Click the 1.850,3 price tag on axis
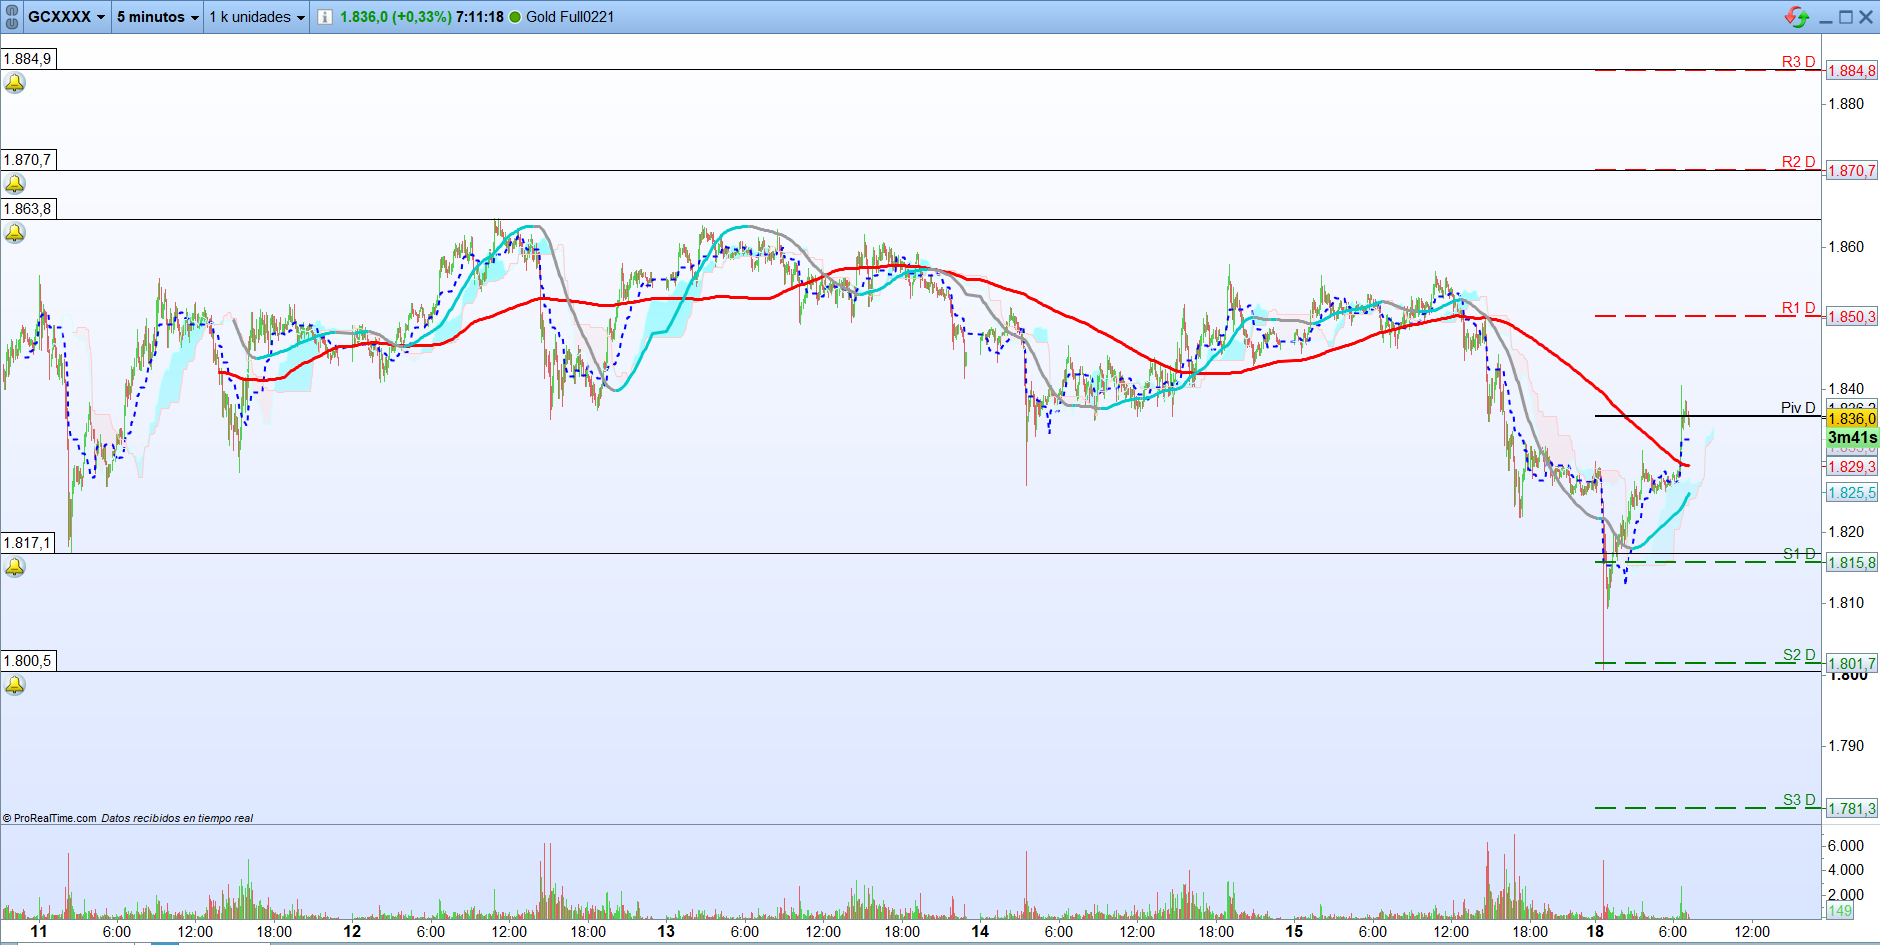Image resolution: width=1880 pixels, height=945 pixels. click(x=1852, y=317)
